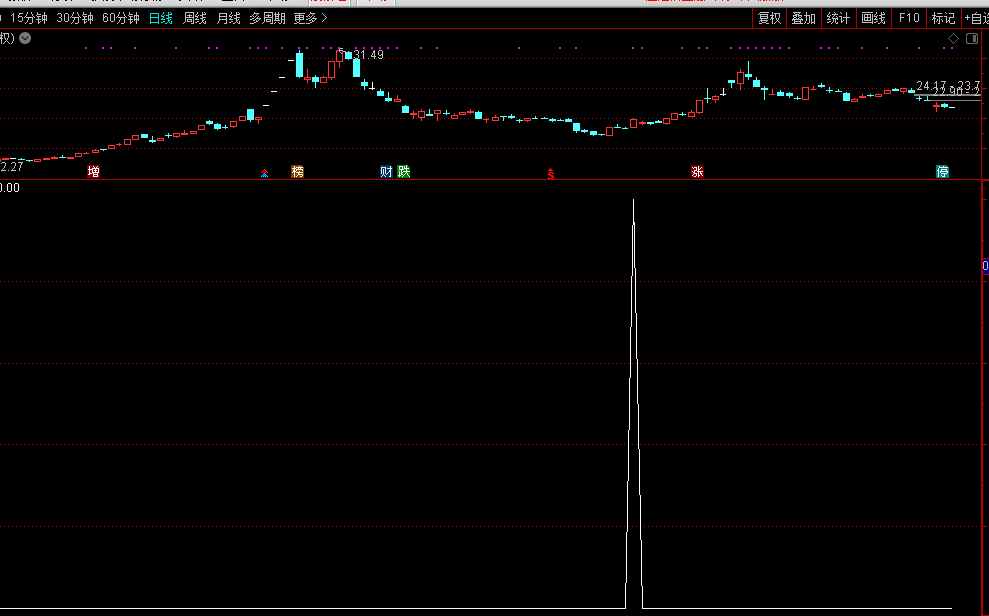Click the 画线 draw line button
Viewport: 989px width, 616px height.
click(x=874, y=18)
